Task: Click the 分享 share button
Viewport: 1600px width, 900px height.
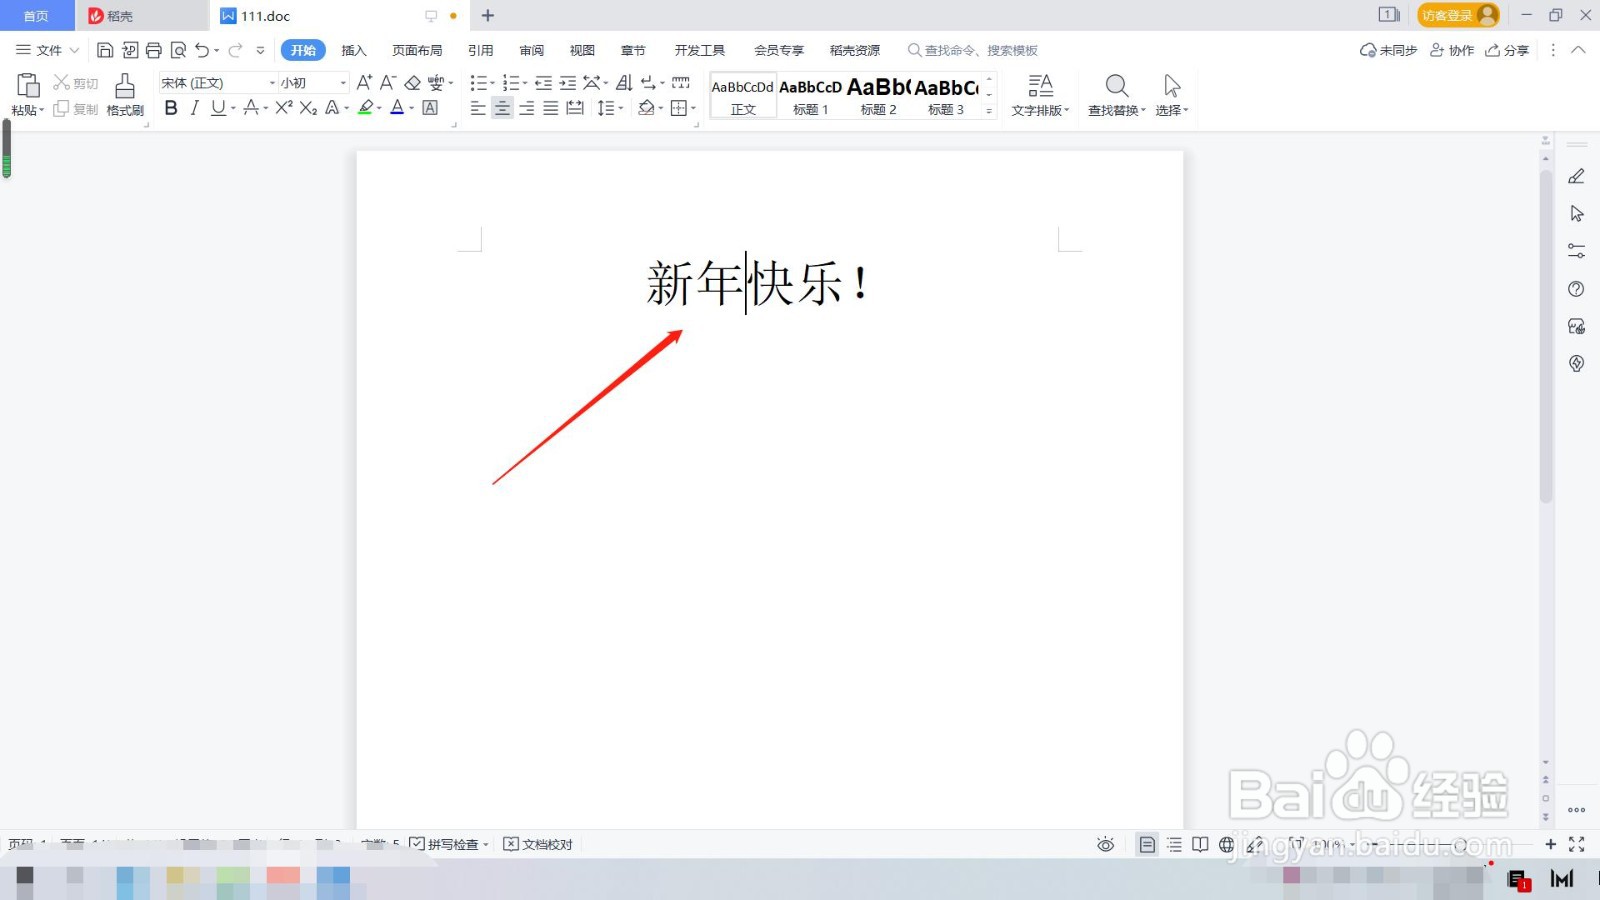Action: tap(1507, 50)
